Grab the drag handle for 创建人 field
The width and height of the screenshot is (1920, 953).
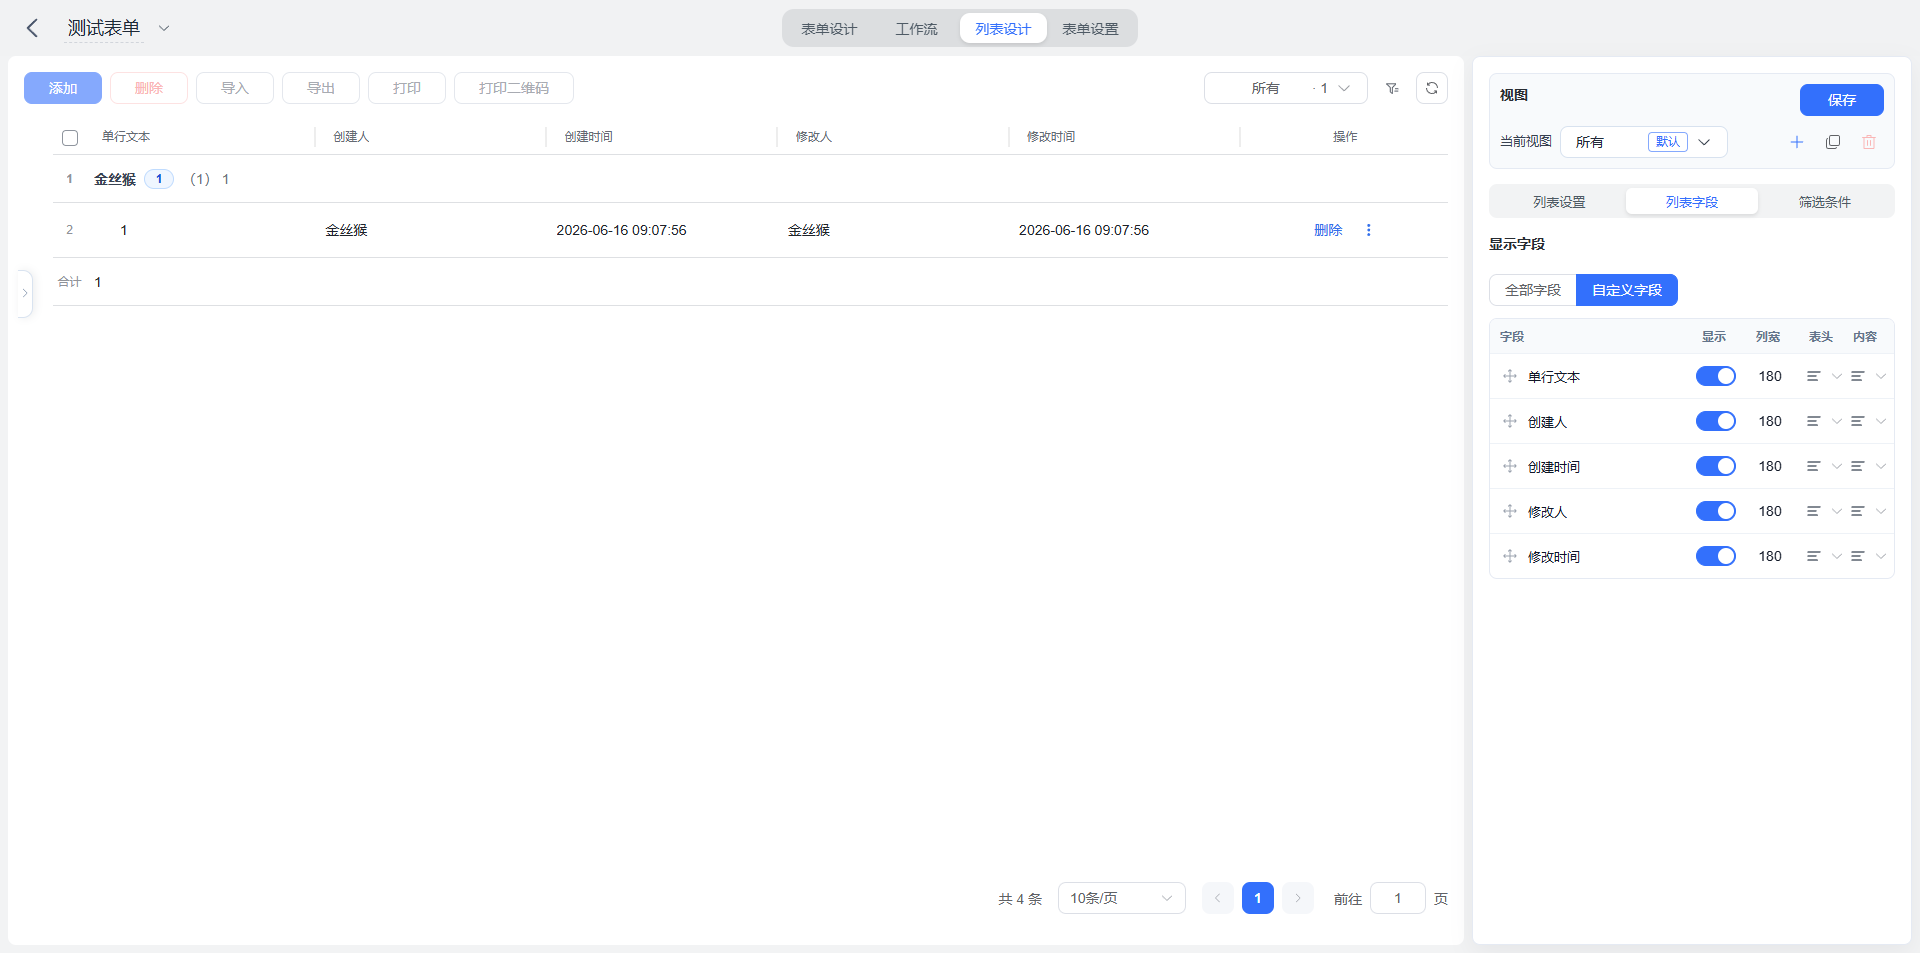[1510, 421]
